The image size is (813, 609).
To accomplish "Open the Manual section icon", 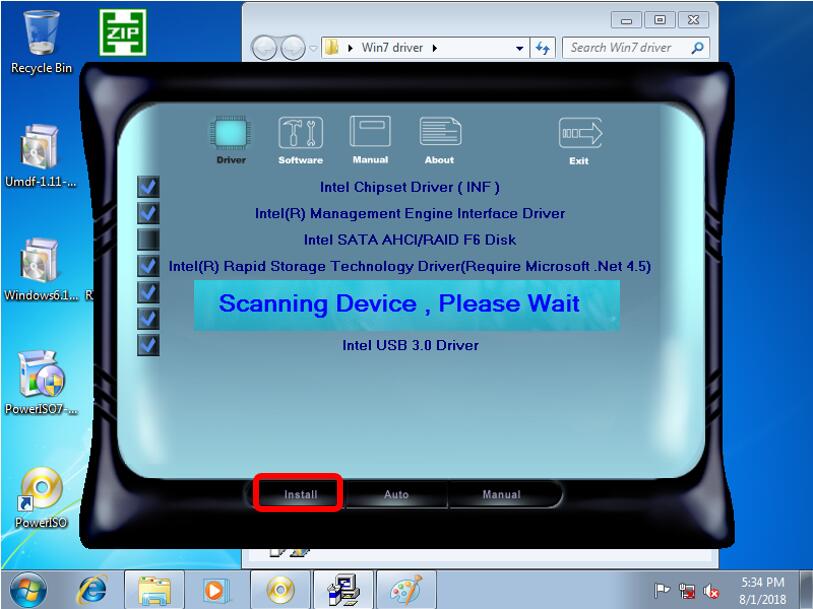I will click(x=370, y=132).
